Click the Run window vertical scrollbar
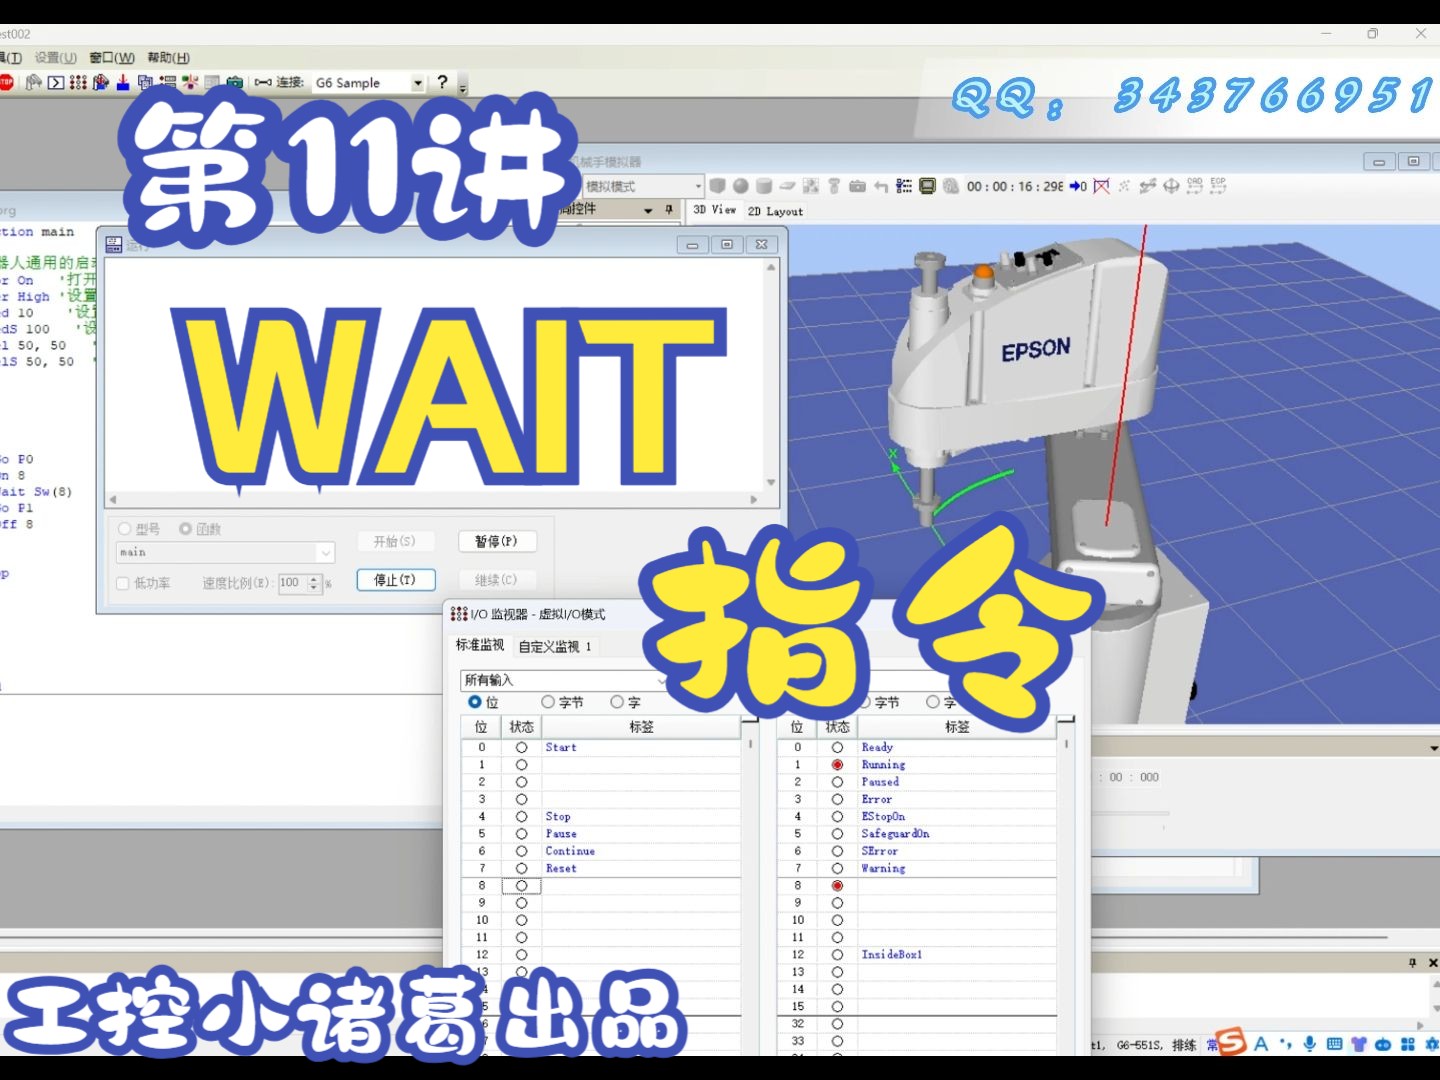The width and height of the screenshot is (1440, 1080). click(x=771, y=374)
